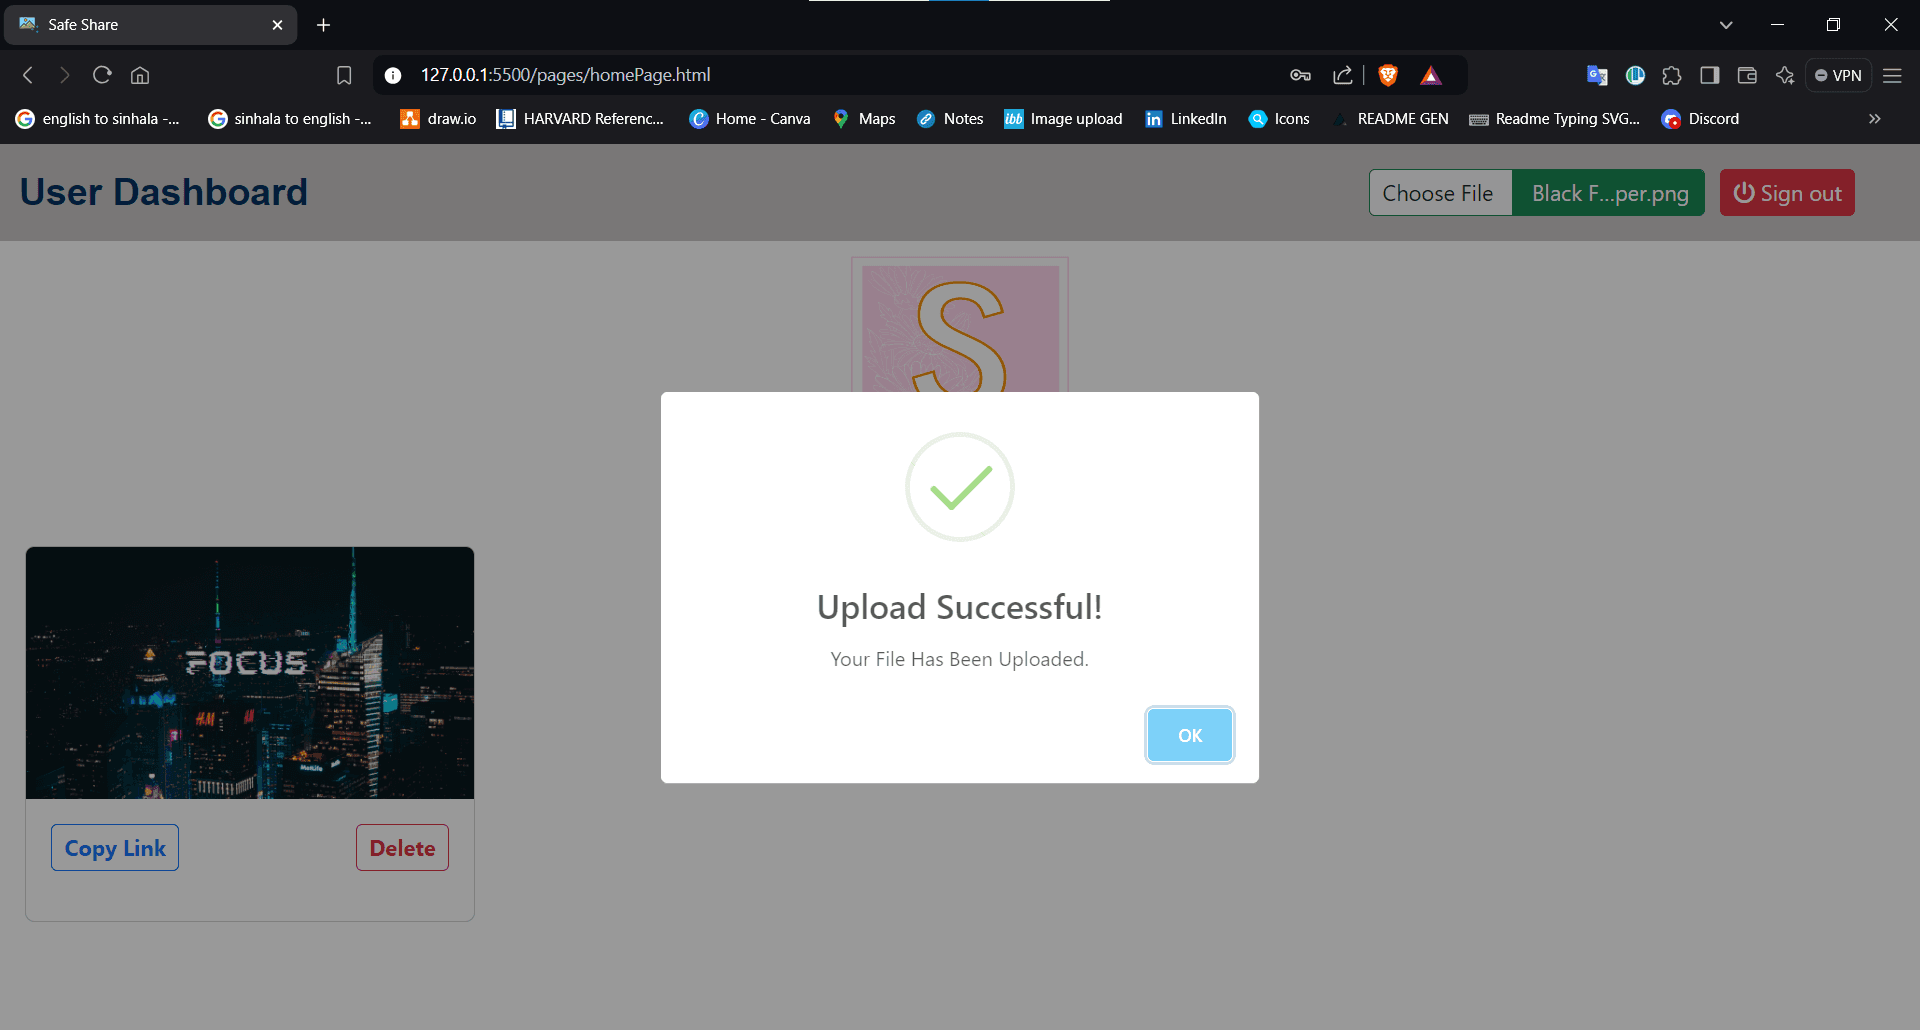Open the Google Translate extension icon
Screen dimensions: 1920x1030
pyautogui.click(x=1597, y=75)
